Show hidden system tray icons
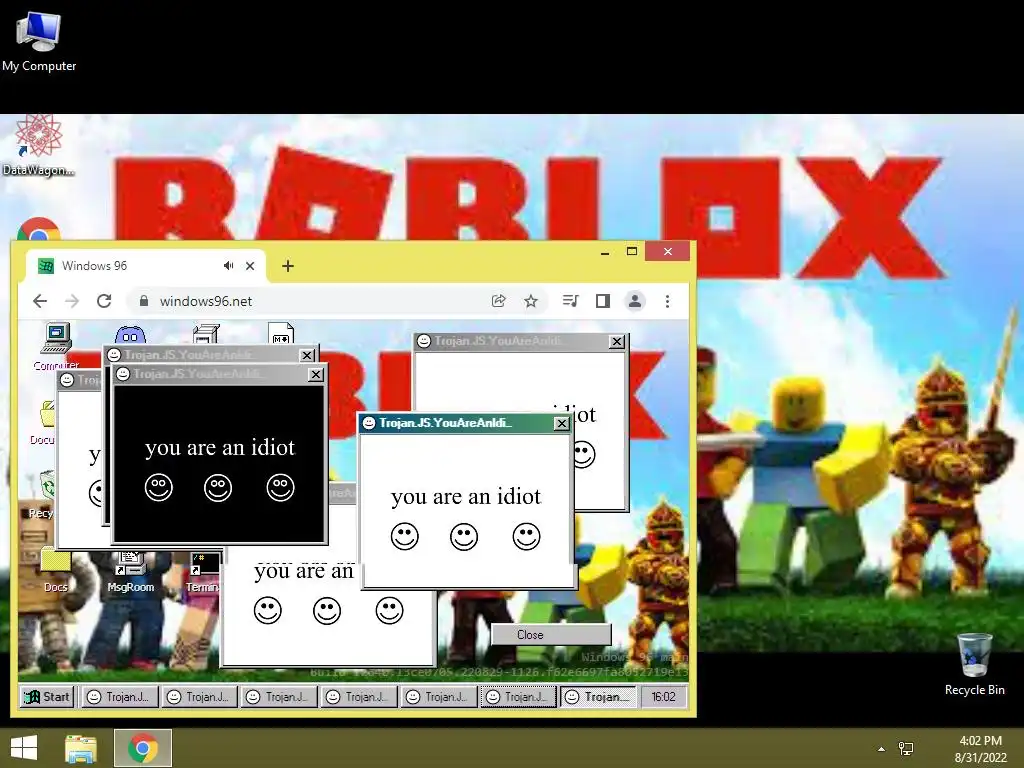The image size is (1024, 768). [882, 749]
